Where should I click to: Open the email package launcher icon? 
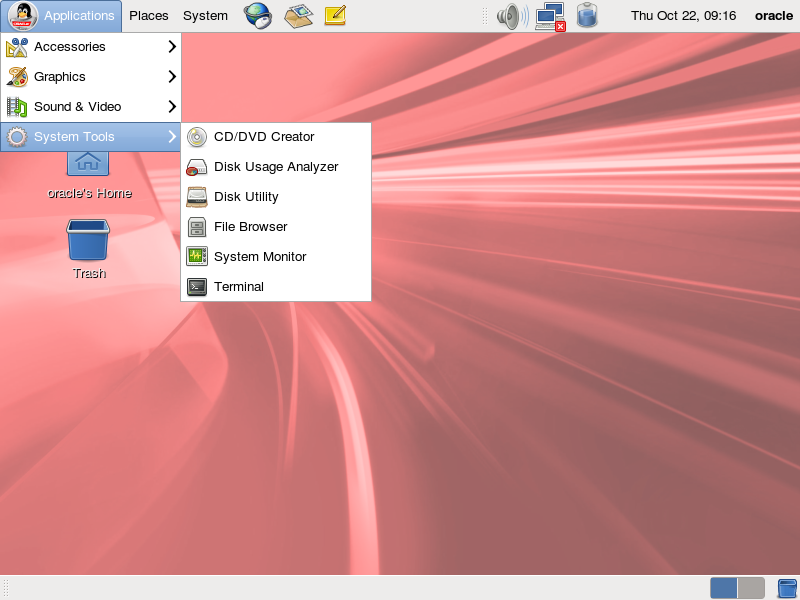pos(298,15)
